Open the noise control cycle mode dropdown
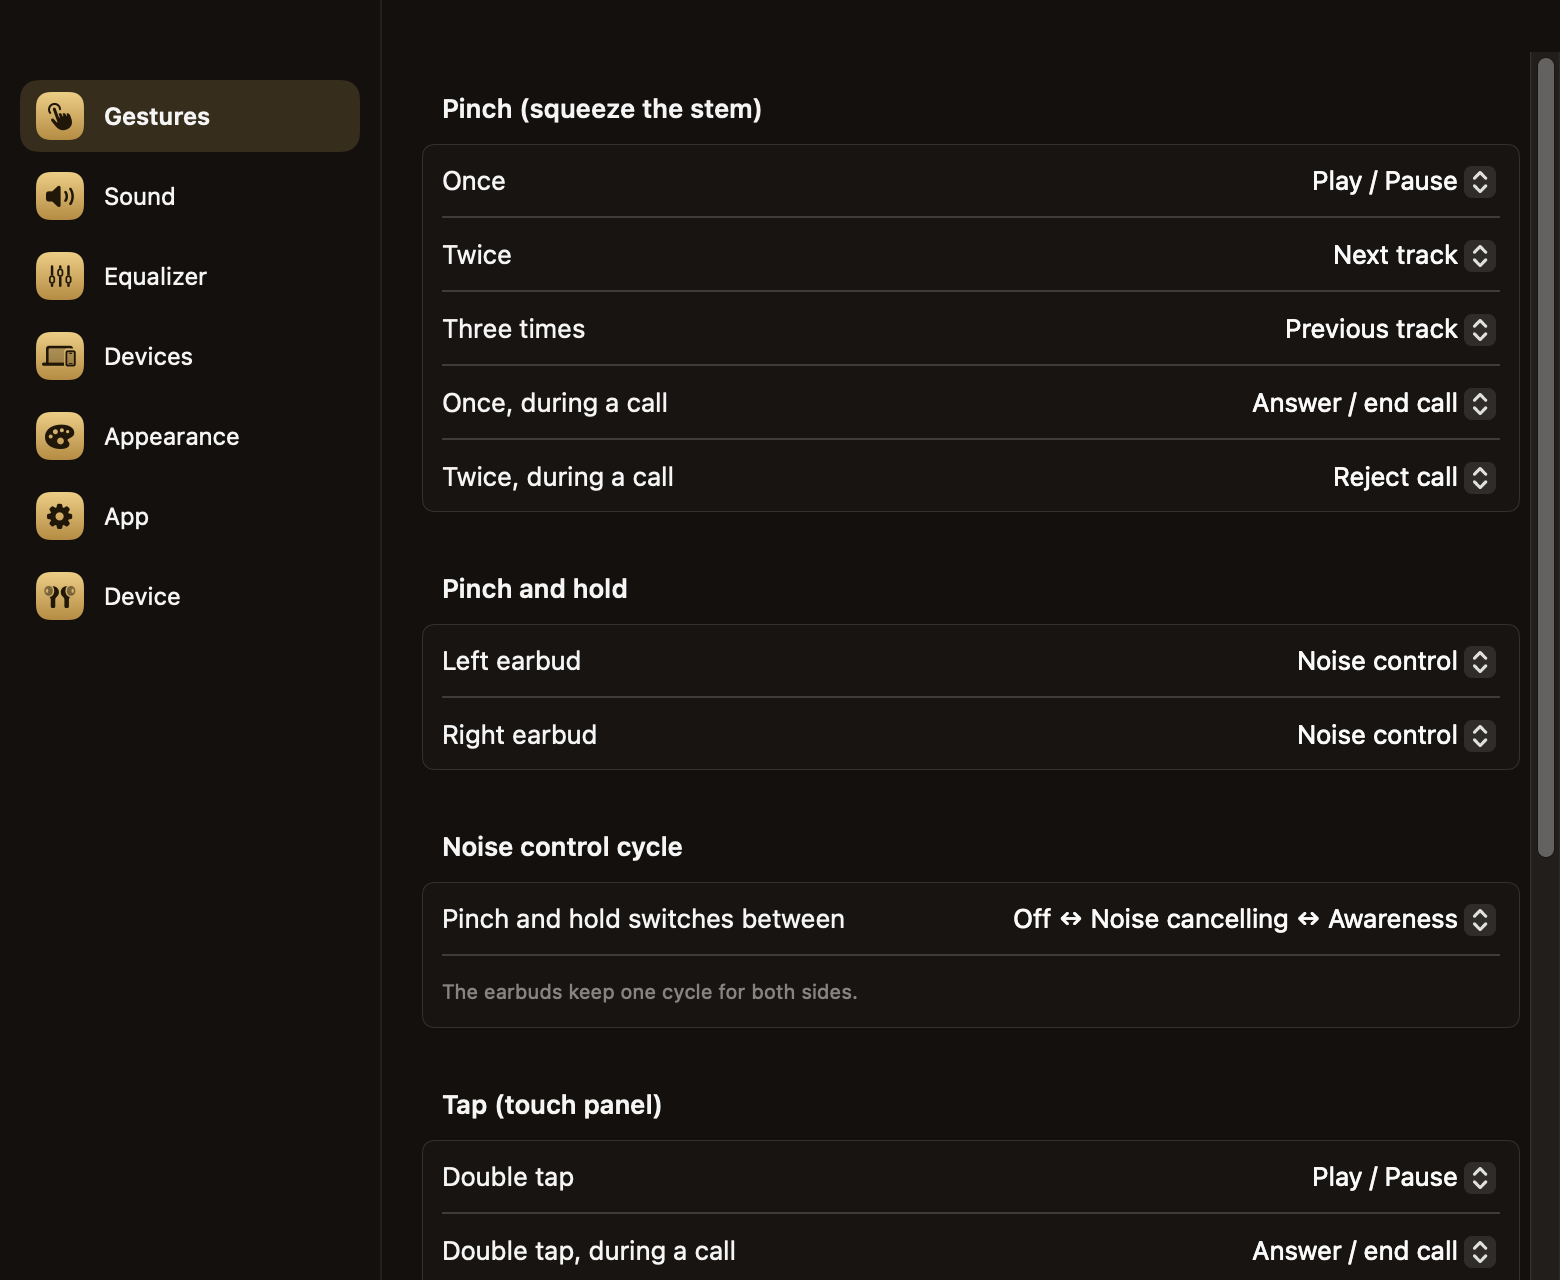 (x=1254, y=919)
